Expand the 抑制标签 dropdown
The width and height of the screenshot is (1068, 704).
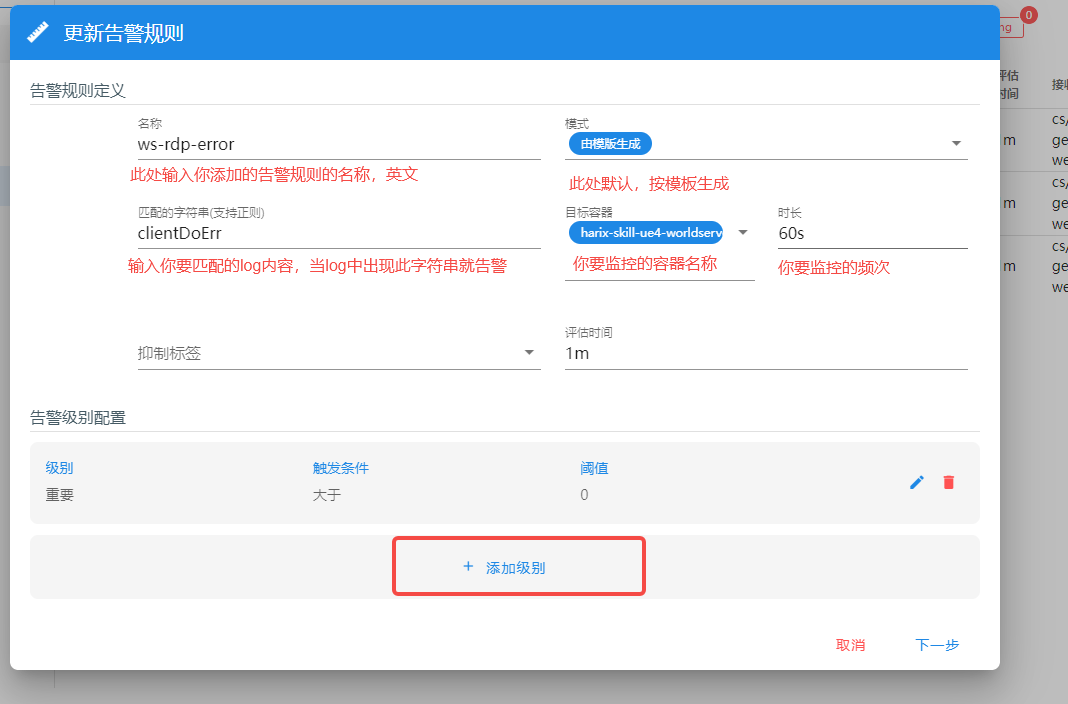tap(529, 352)
